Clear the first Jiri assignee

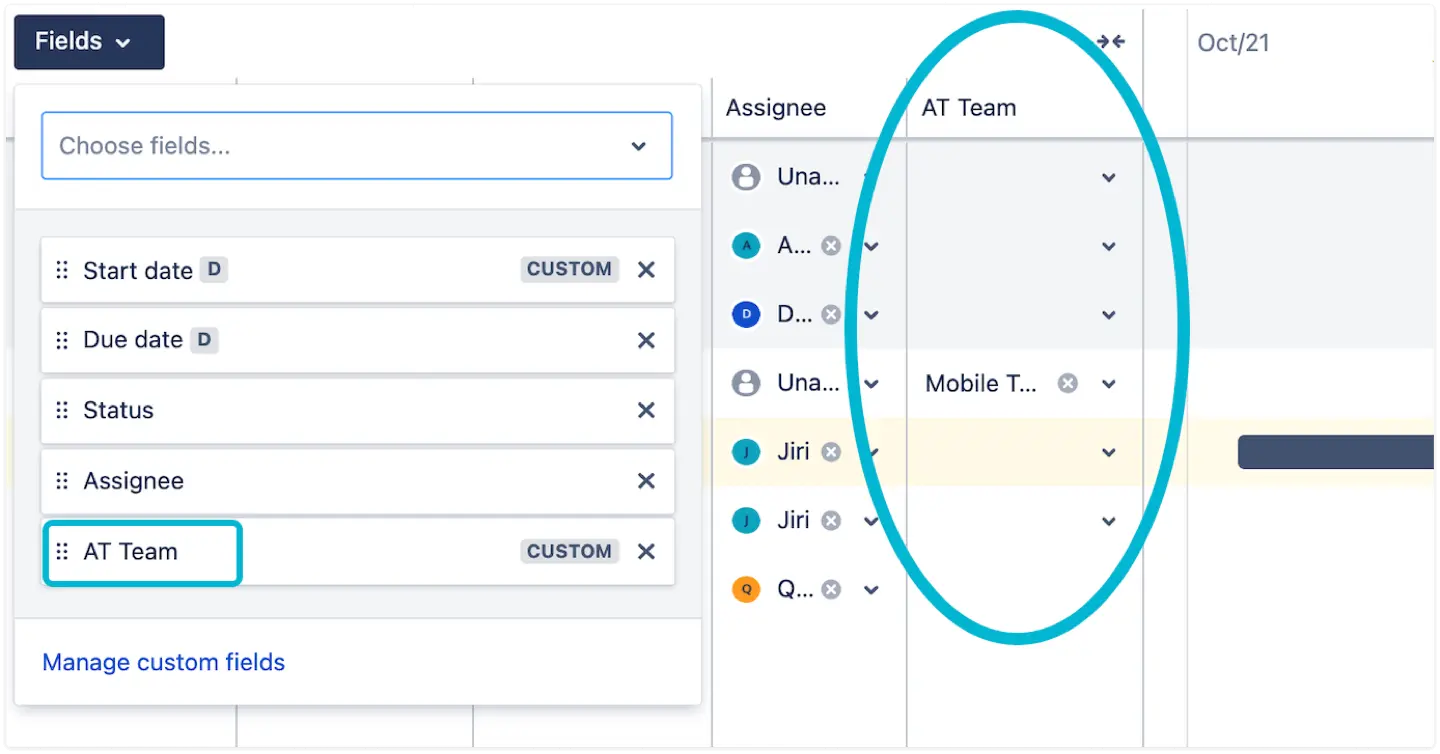(830, 453)
